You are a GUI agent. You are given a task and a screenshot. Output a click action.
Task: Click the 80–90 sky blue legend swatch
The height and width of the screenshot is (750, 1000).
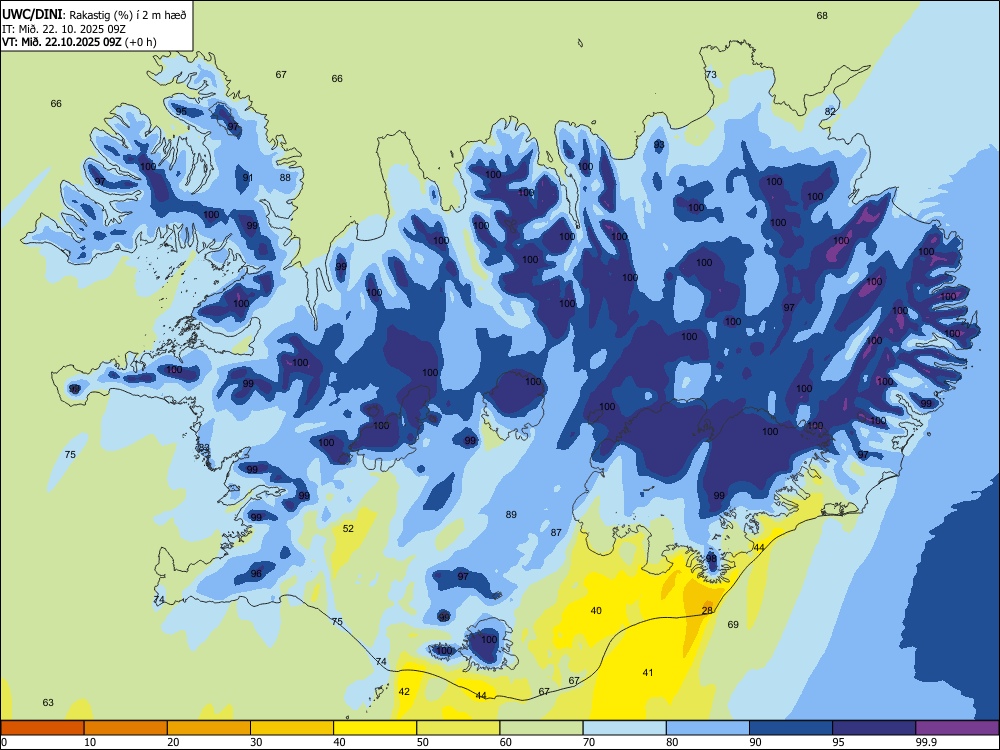point(708,728)
